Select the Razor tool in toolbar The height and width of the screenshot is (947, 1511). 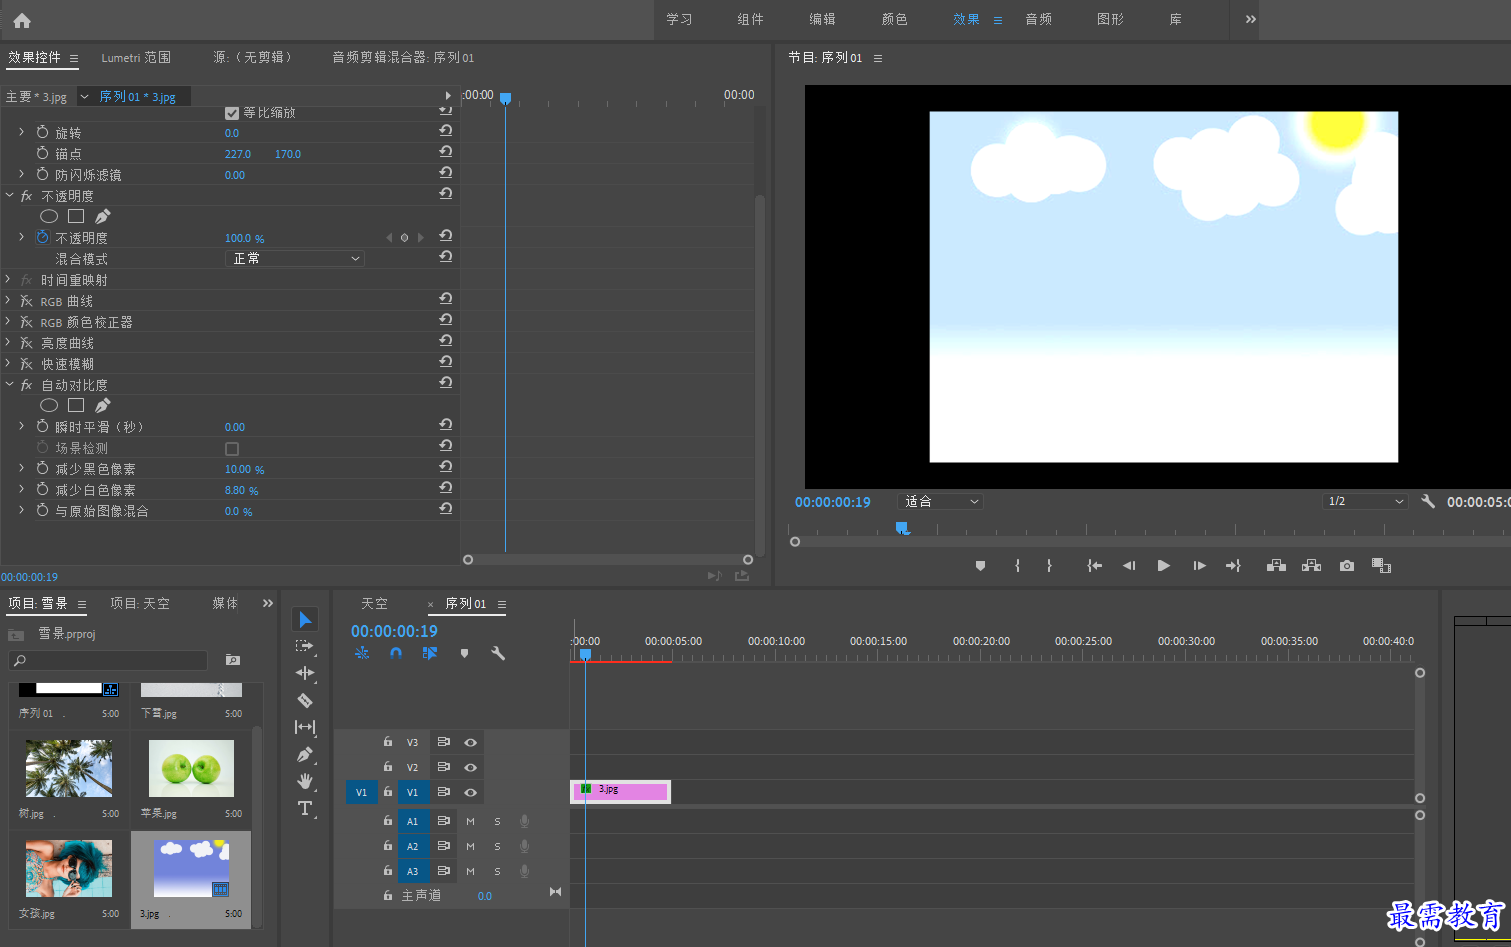pyautogui.click(x=305, y=701)
